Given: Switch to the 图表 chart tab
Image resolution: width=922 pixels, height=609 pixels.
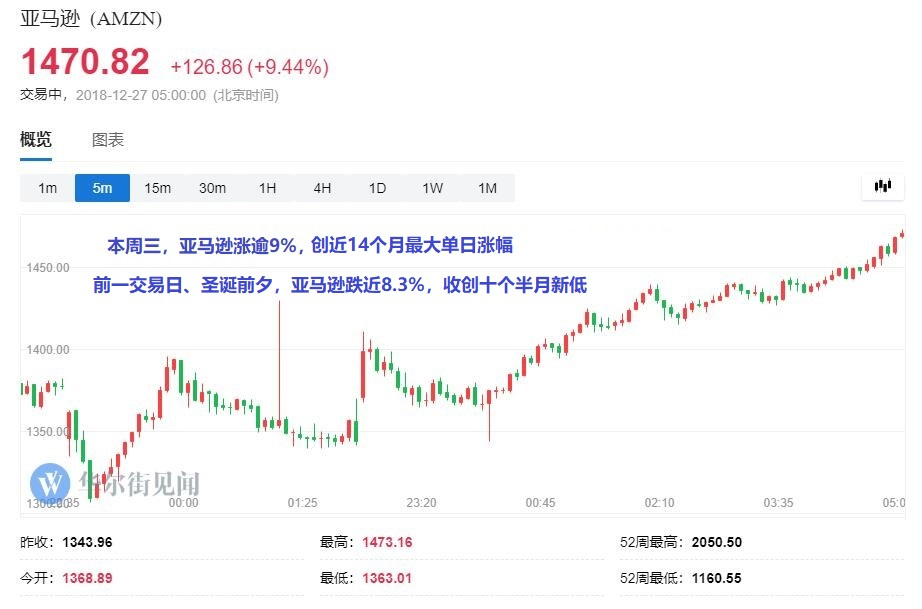Looking at the screenshot, I should coord(108,140).
